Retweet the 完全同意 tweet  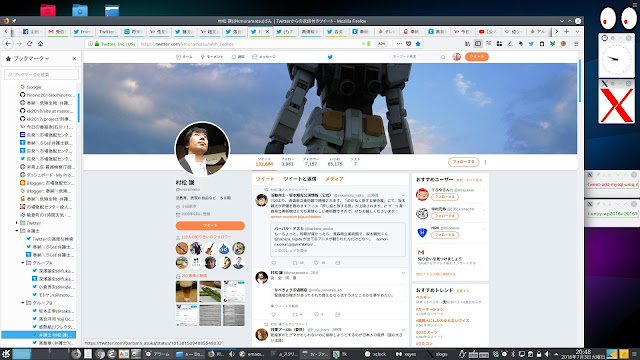[295, 314]
